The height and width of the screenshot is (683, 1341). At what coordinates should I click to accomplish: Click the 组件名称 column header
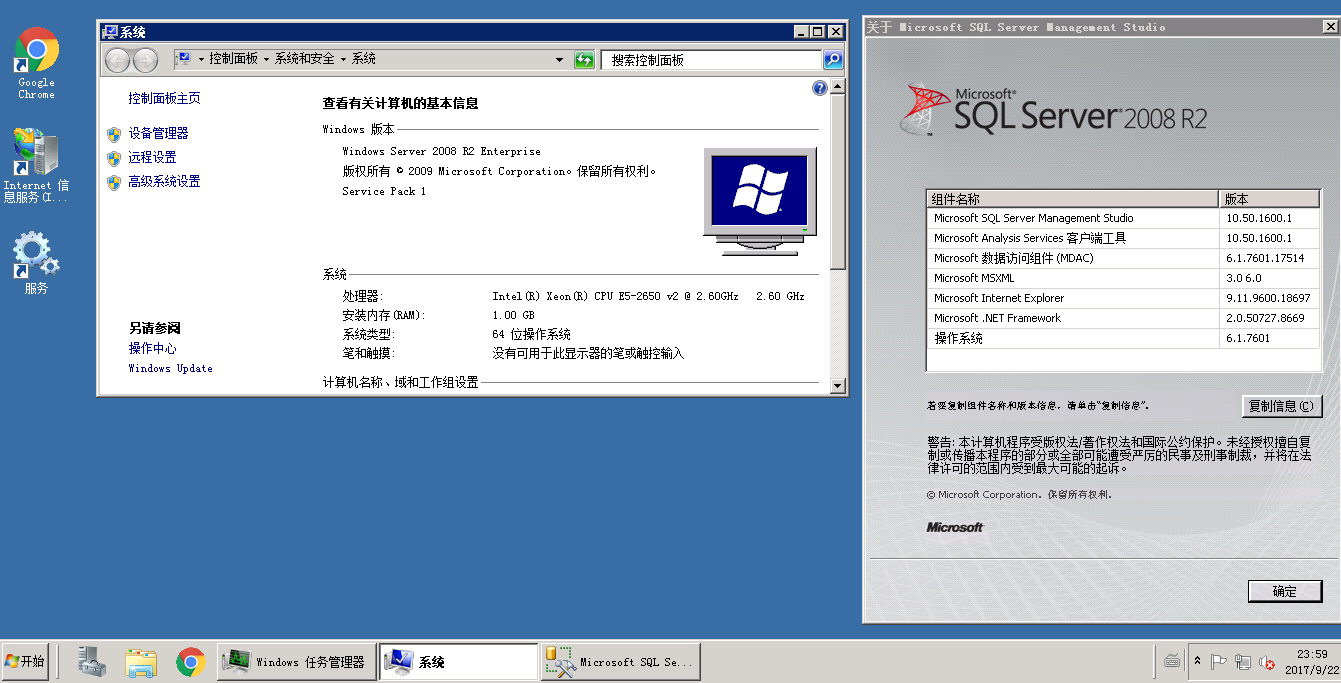click(x=1072, y=199)
